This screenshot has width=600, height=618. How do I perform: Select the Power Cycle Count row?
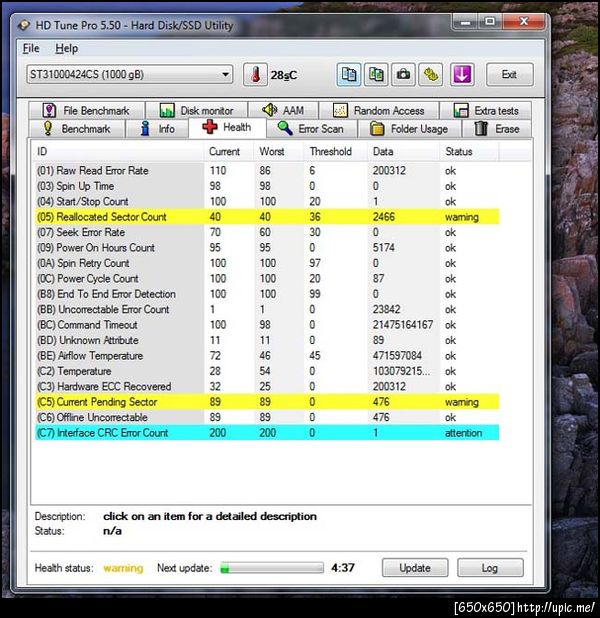tap(267, 279)
